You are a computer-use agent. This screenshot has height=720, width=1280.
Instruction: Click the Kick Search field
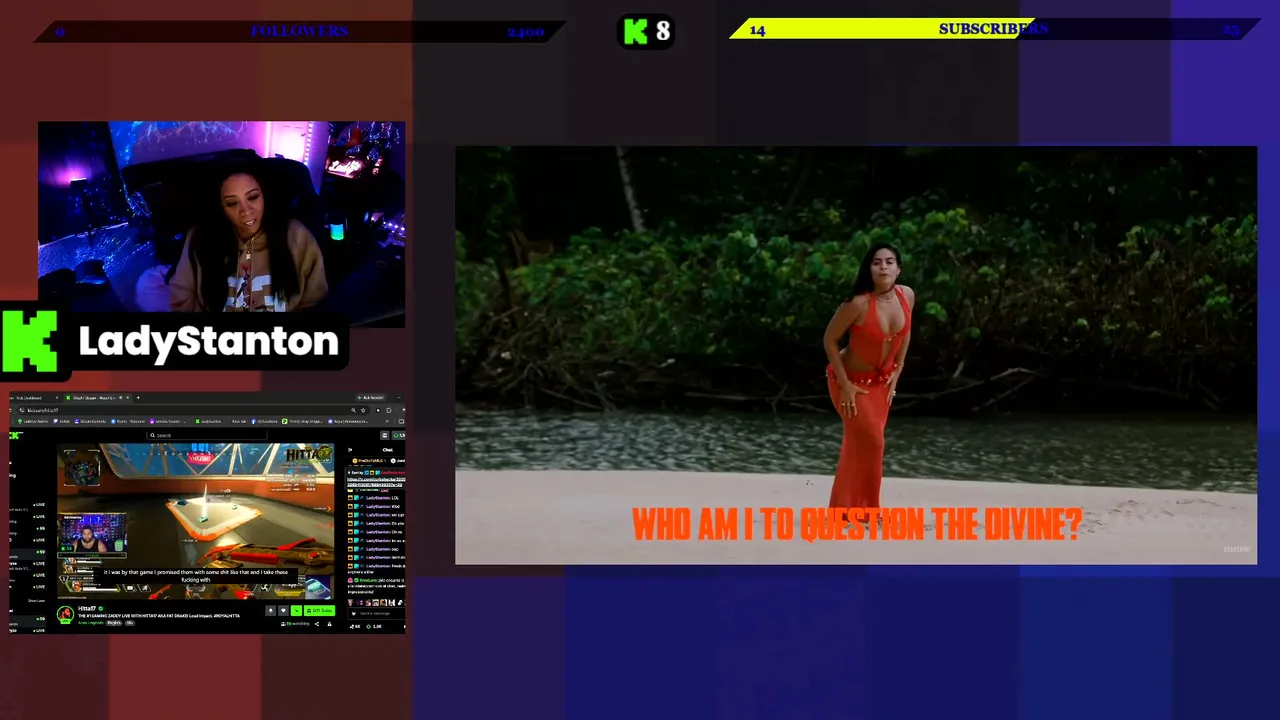pos(205,435)
